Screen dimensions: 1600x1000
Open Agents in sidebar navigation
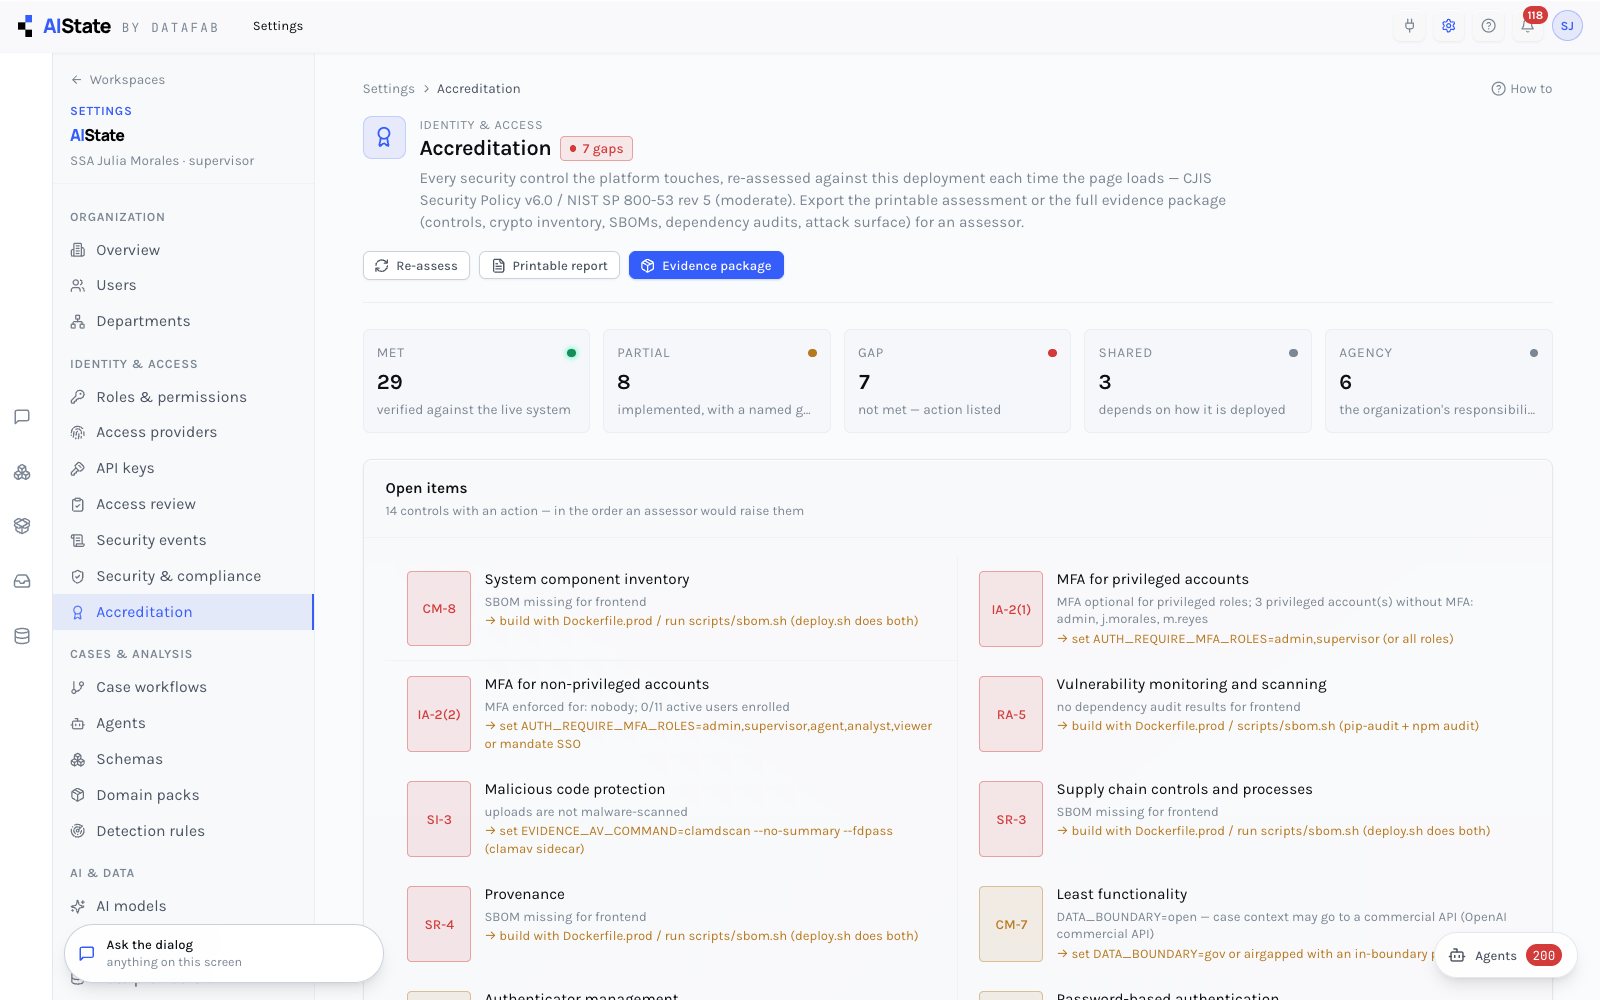tap(184, 723)
